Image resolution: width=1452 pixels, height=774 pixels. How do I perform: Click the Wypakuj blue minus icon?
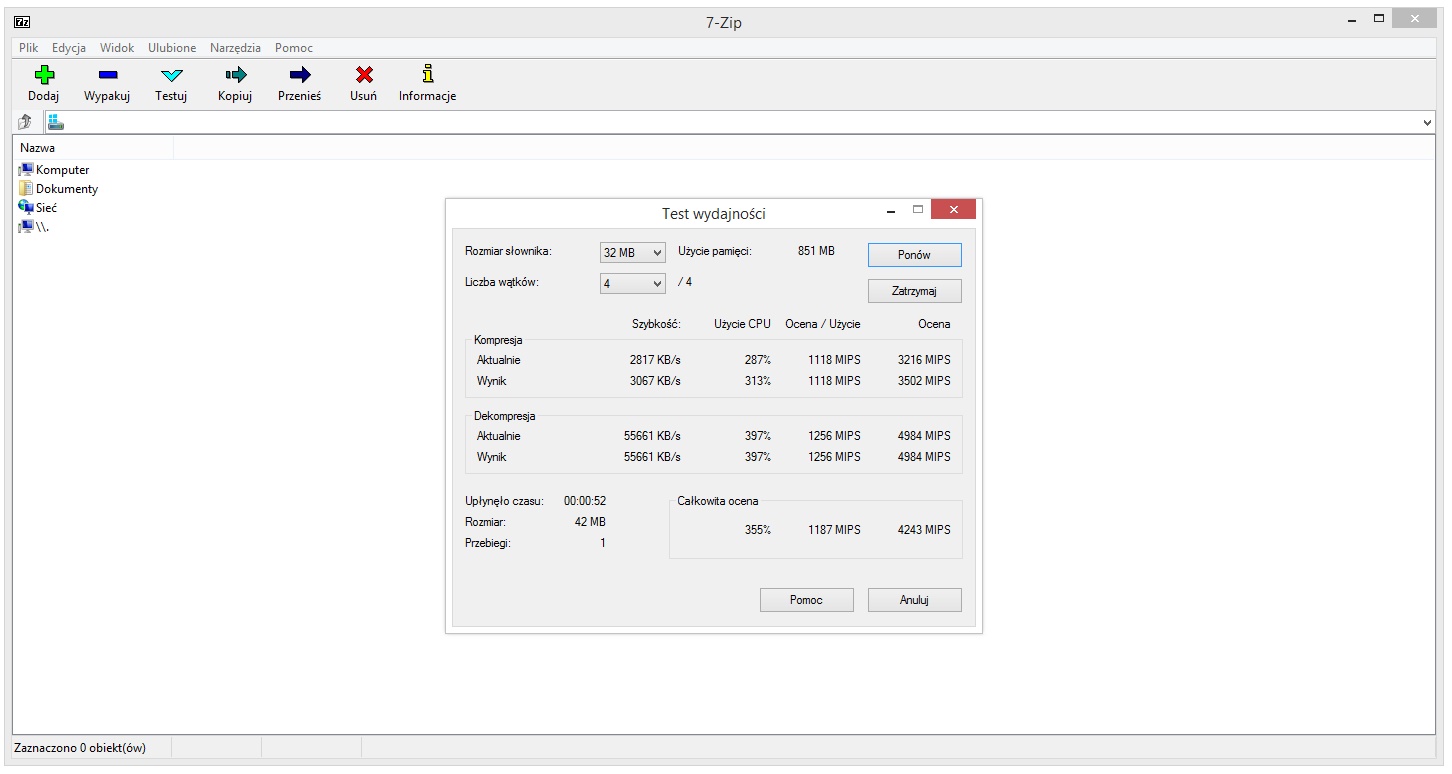tap(107, 74)
